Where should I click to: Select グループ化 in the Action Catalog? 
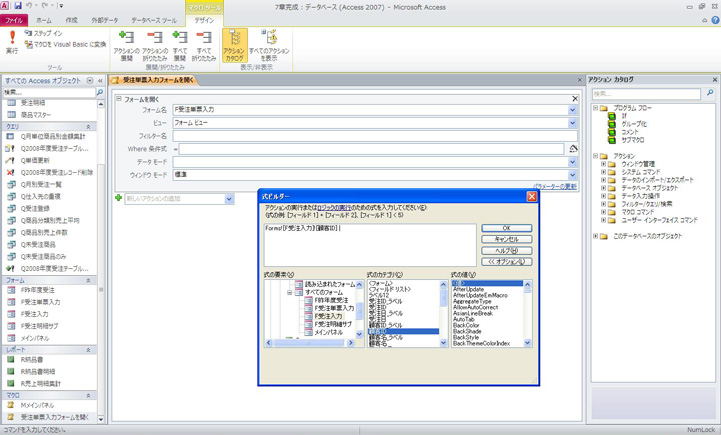pyautogui.click(x=634, y=124)
